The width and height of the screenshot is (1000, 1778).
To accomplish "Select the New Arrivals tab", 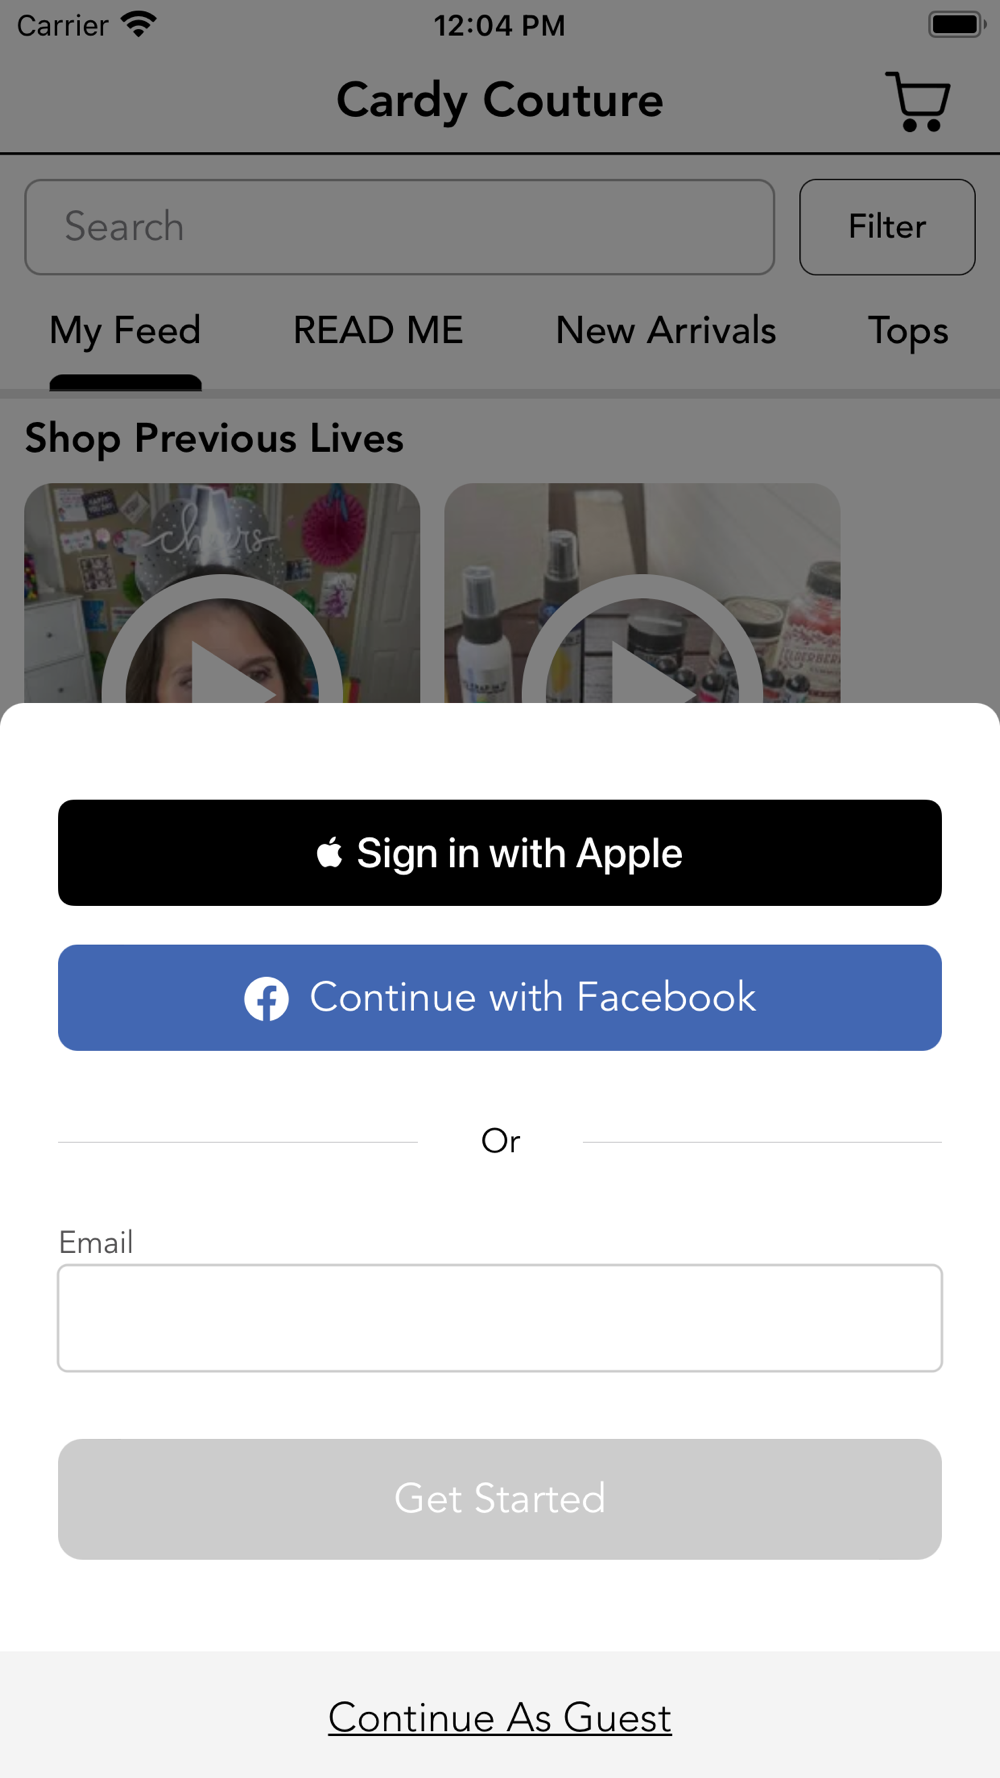I will [666, 331].
